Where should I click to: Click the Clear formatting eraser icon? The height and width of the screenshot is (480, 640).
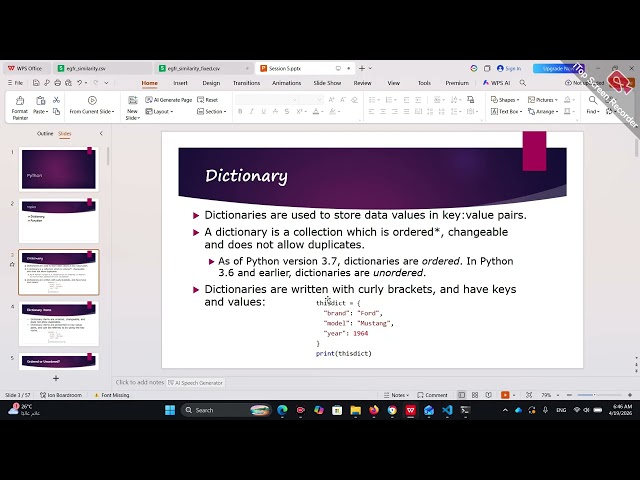(355, 100)
